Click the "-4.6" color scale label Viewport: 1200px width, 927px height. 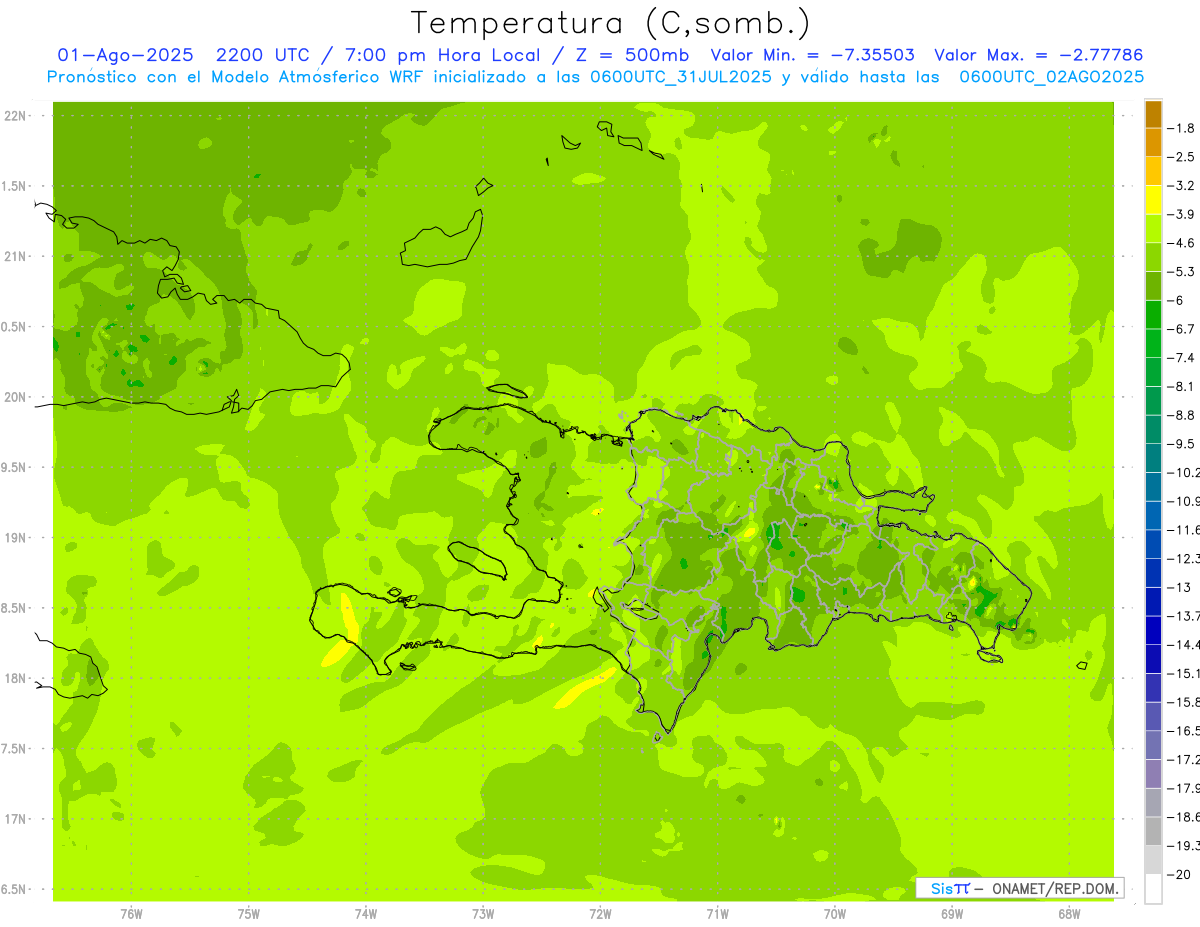(1182, 243)
